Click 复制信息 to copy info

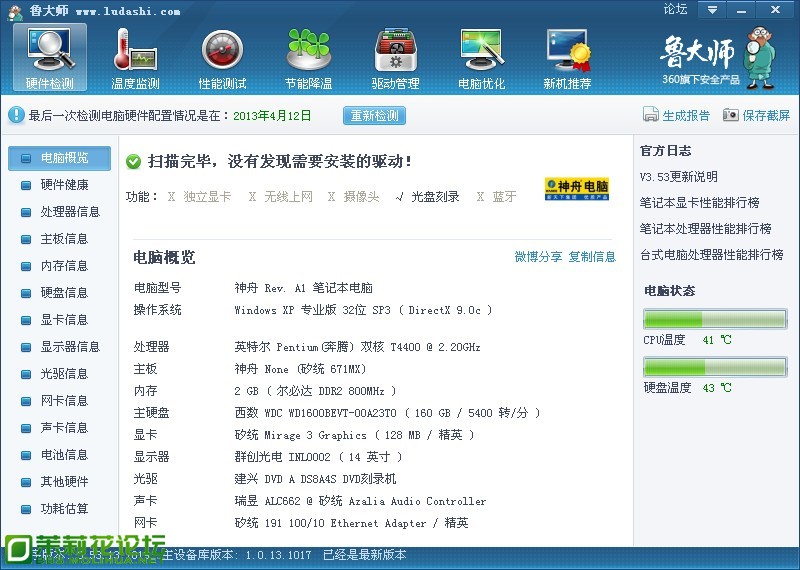tap(592, 257)
